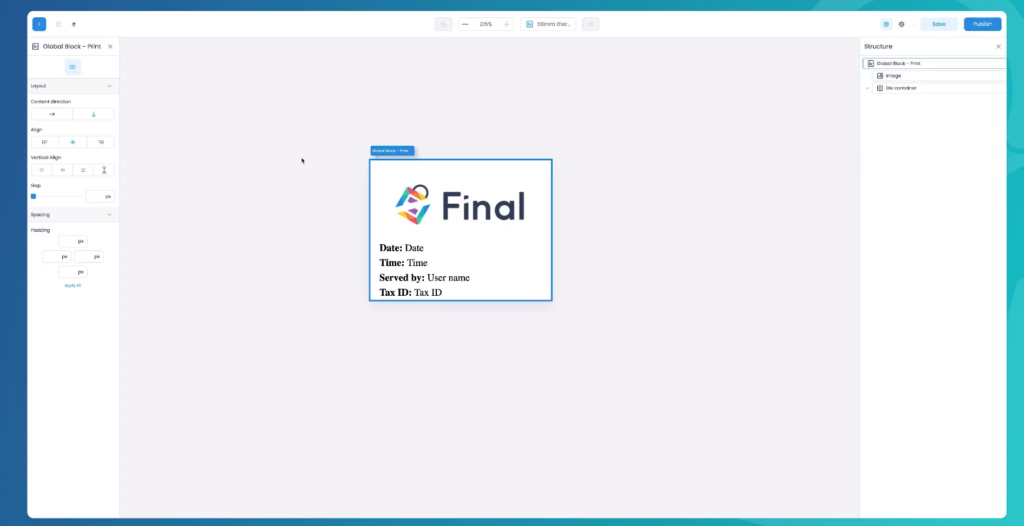Choose the right Align option

(101, 142)
